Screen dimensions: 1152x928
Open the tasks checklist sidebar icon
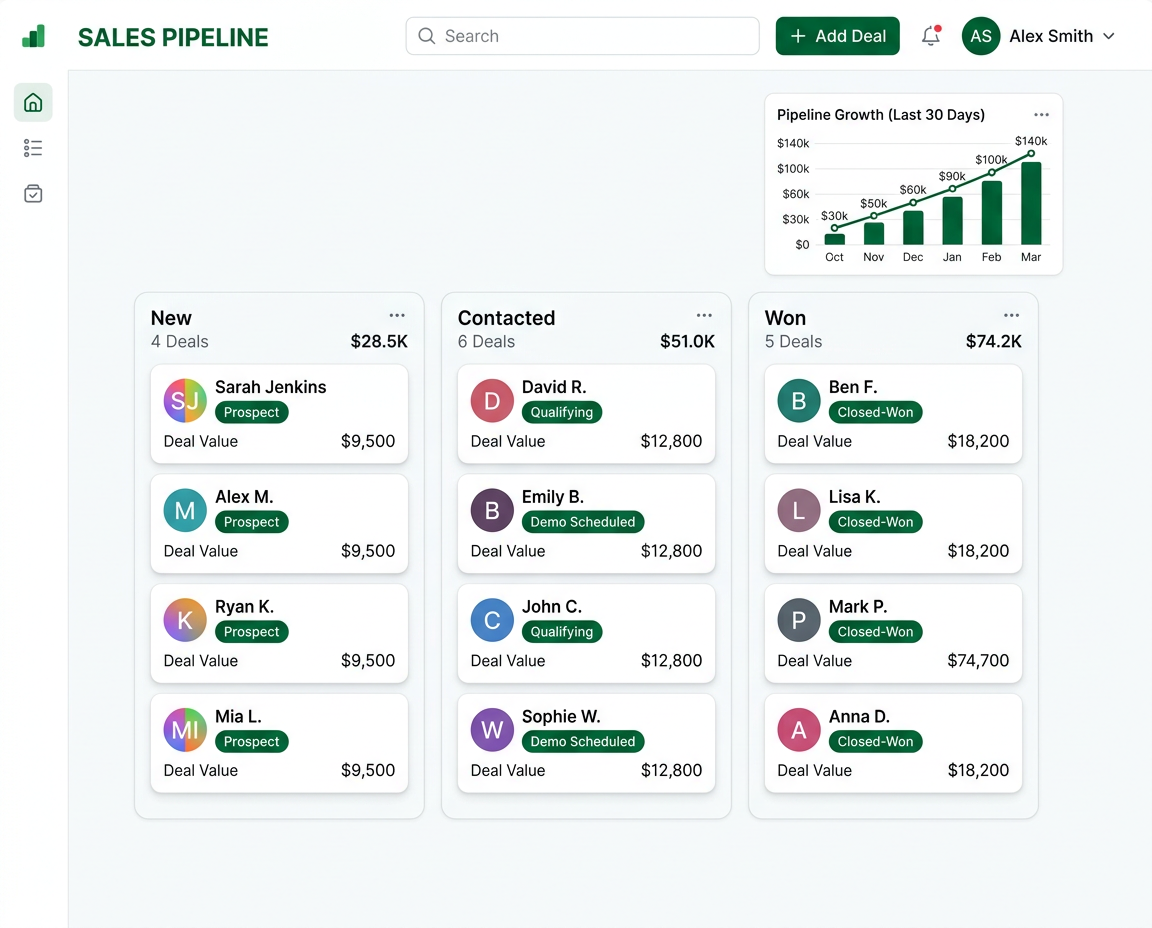(x=33, y=193)
